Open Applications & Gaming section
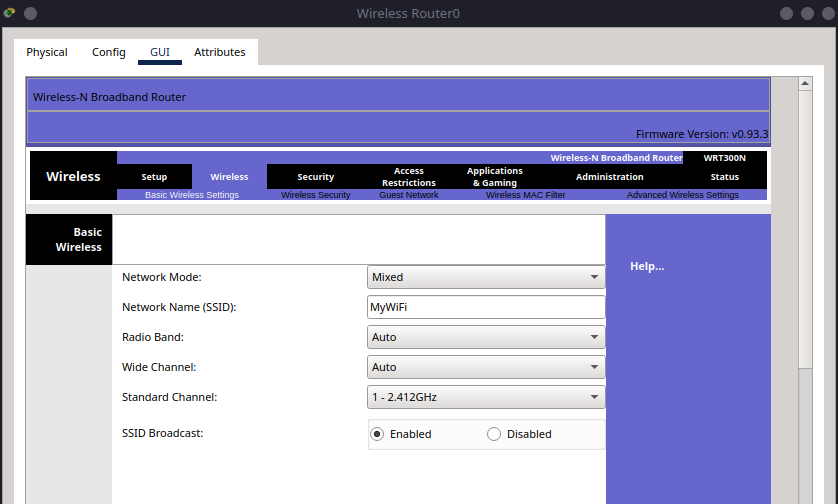This screenshot has width=838, height=504. (494, 177)
